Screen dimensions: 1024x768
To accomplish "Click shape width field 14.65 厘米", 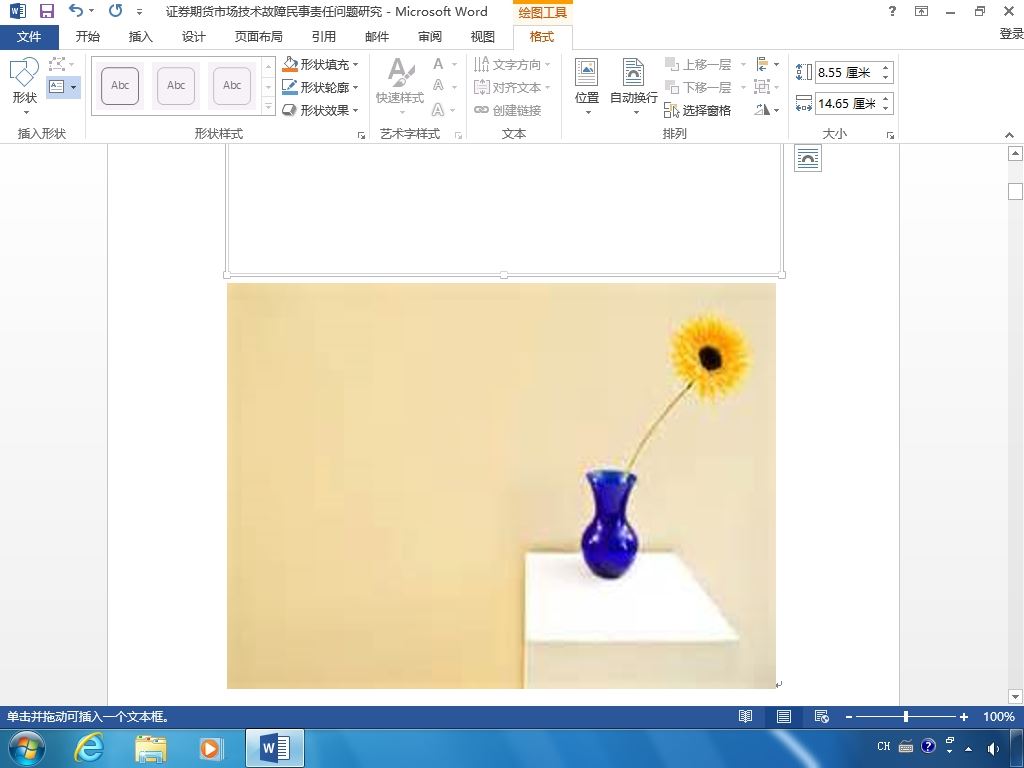I will click(847, 103).
